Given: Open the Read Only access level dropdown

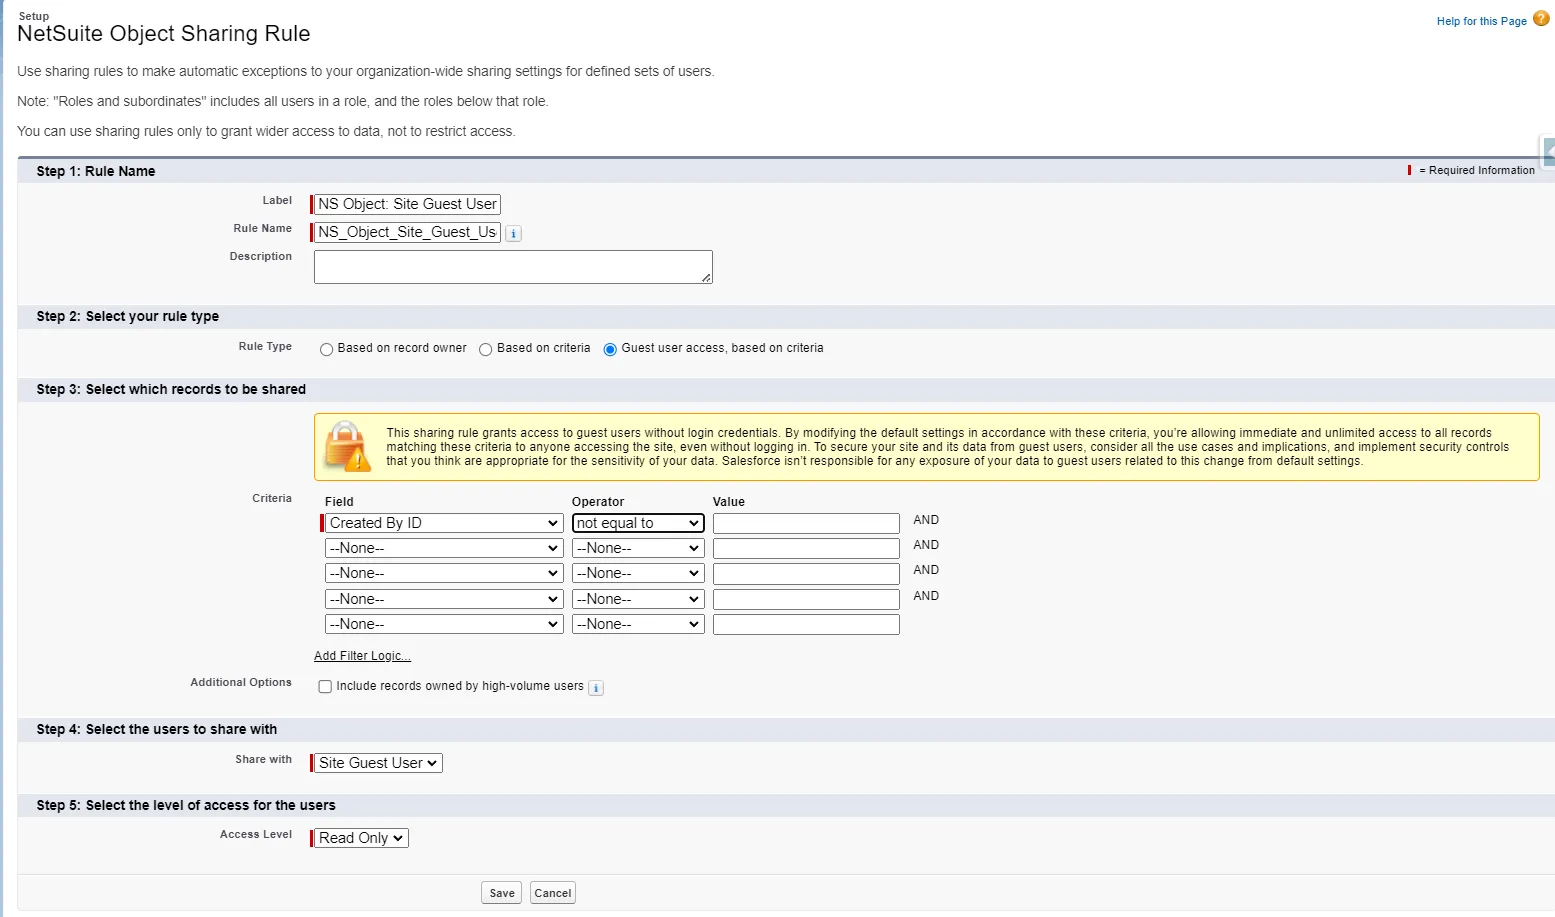Looking at the screenshot, I should pyautogui.click(x=361, y=838).
